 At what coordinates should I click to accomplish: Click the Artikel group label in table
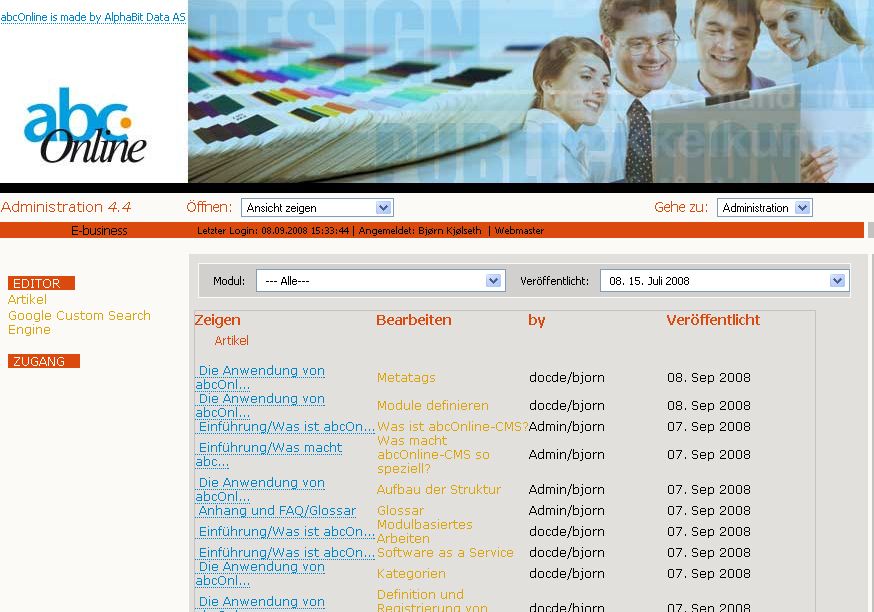point(231,341)
